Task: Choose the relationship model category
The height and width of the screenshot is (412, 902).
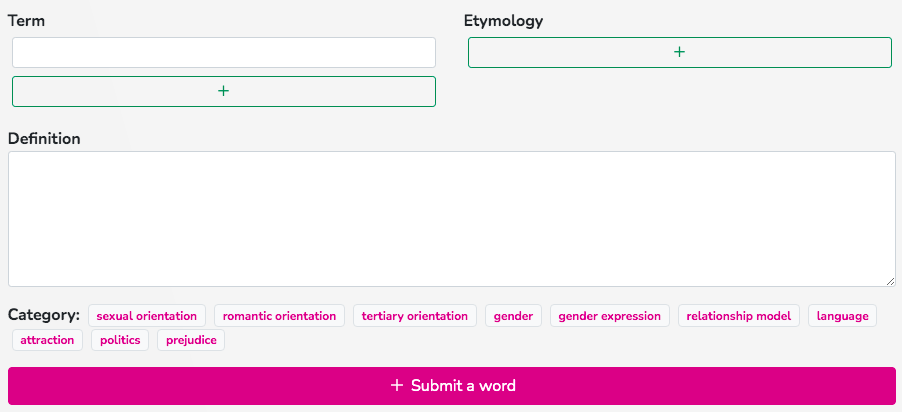Action: tap(739, 316)
